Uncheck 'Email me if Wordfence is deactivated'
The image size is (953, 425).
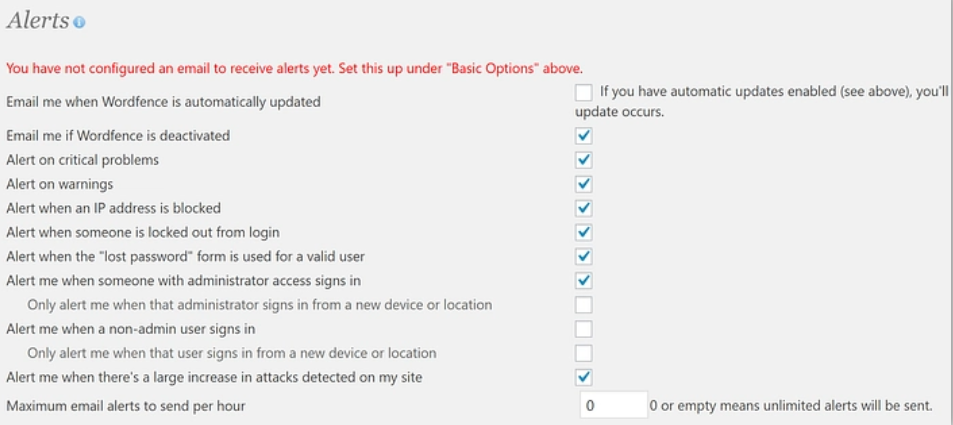584,136
